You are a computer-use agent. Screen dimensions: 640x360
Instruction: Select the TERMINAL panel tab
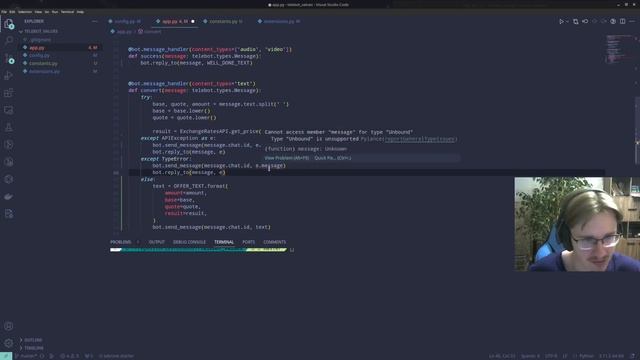pyautogui.click(x=224, y=242)
